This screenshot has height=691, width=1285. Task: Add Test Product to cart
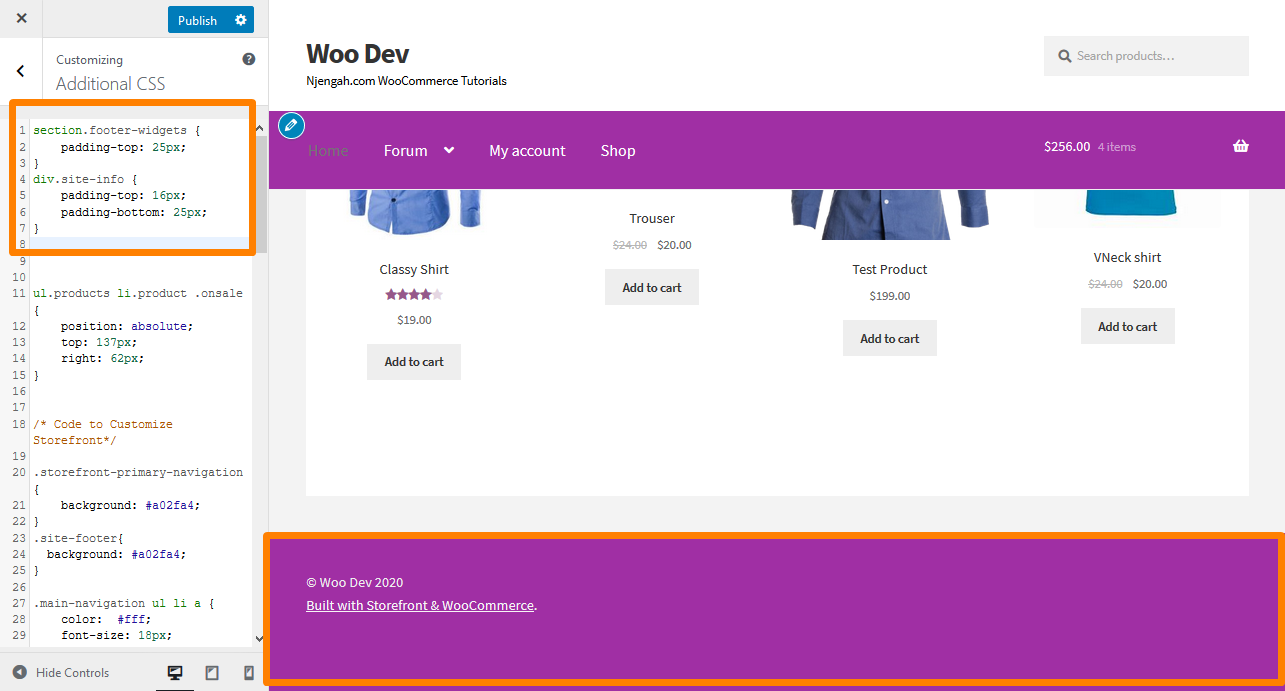[x=890, y=338]
